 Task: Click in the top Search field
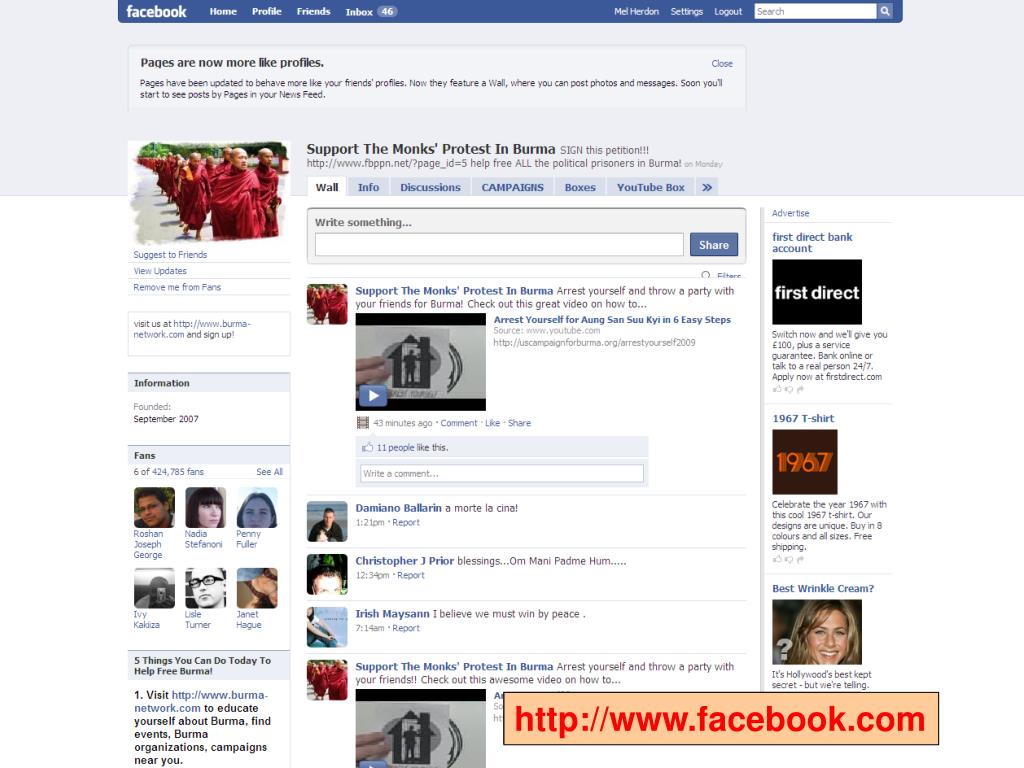coord(815,11)
